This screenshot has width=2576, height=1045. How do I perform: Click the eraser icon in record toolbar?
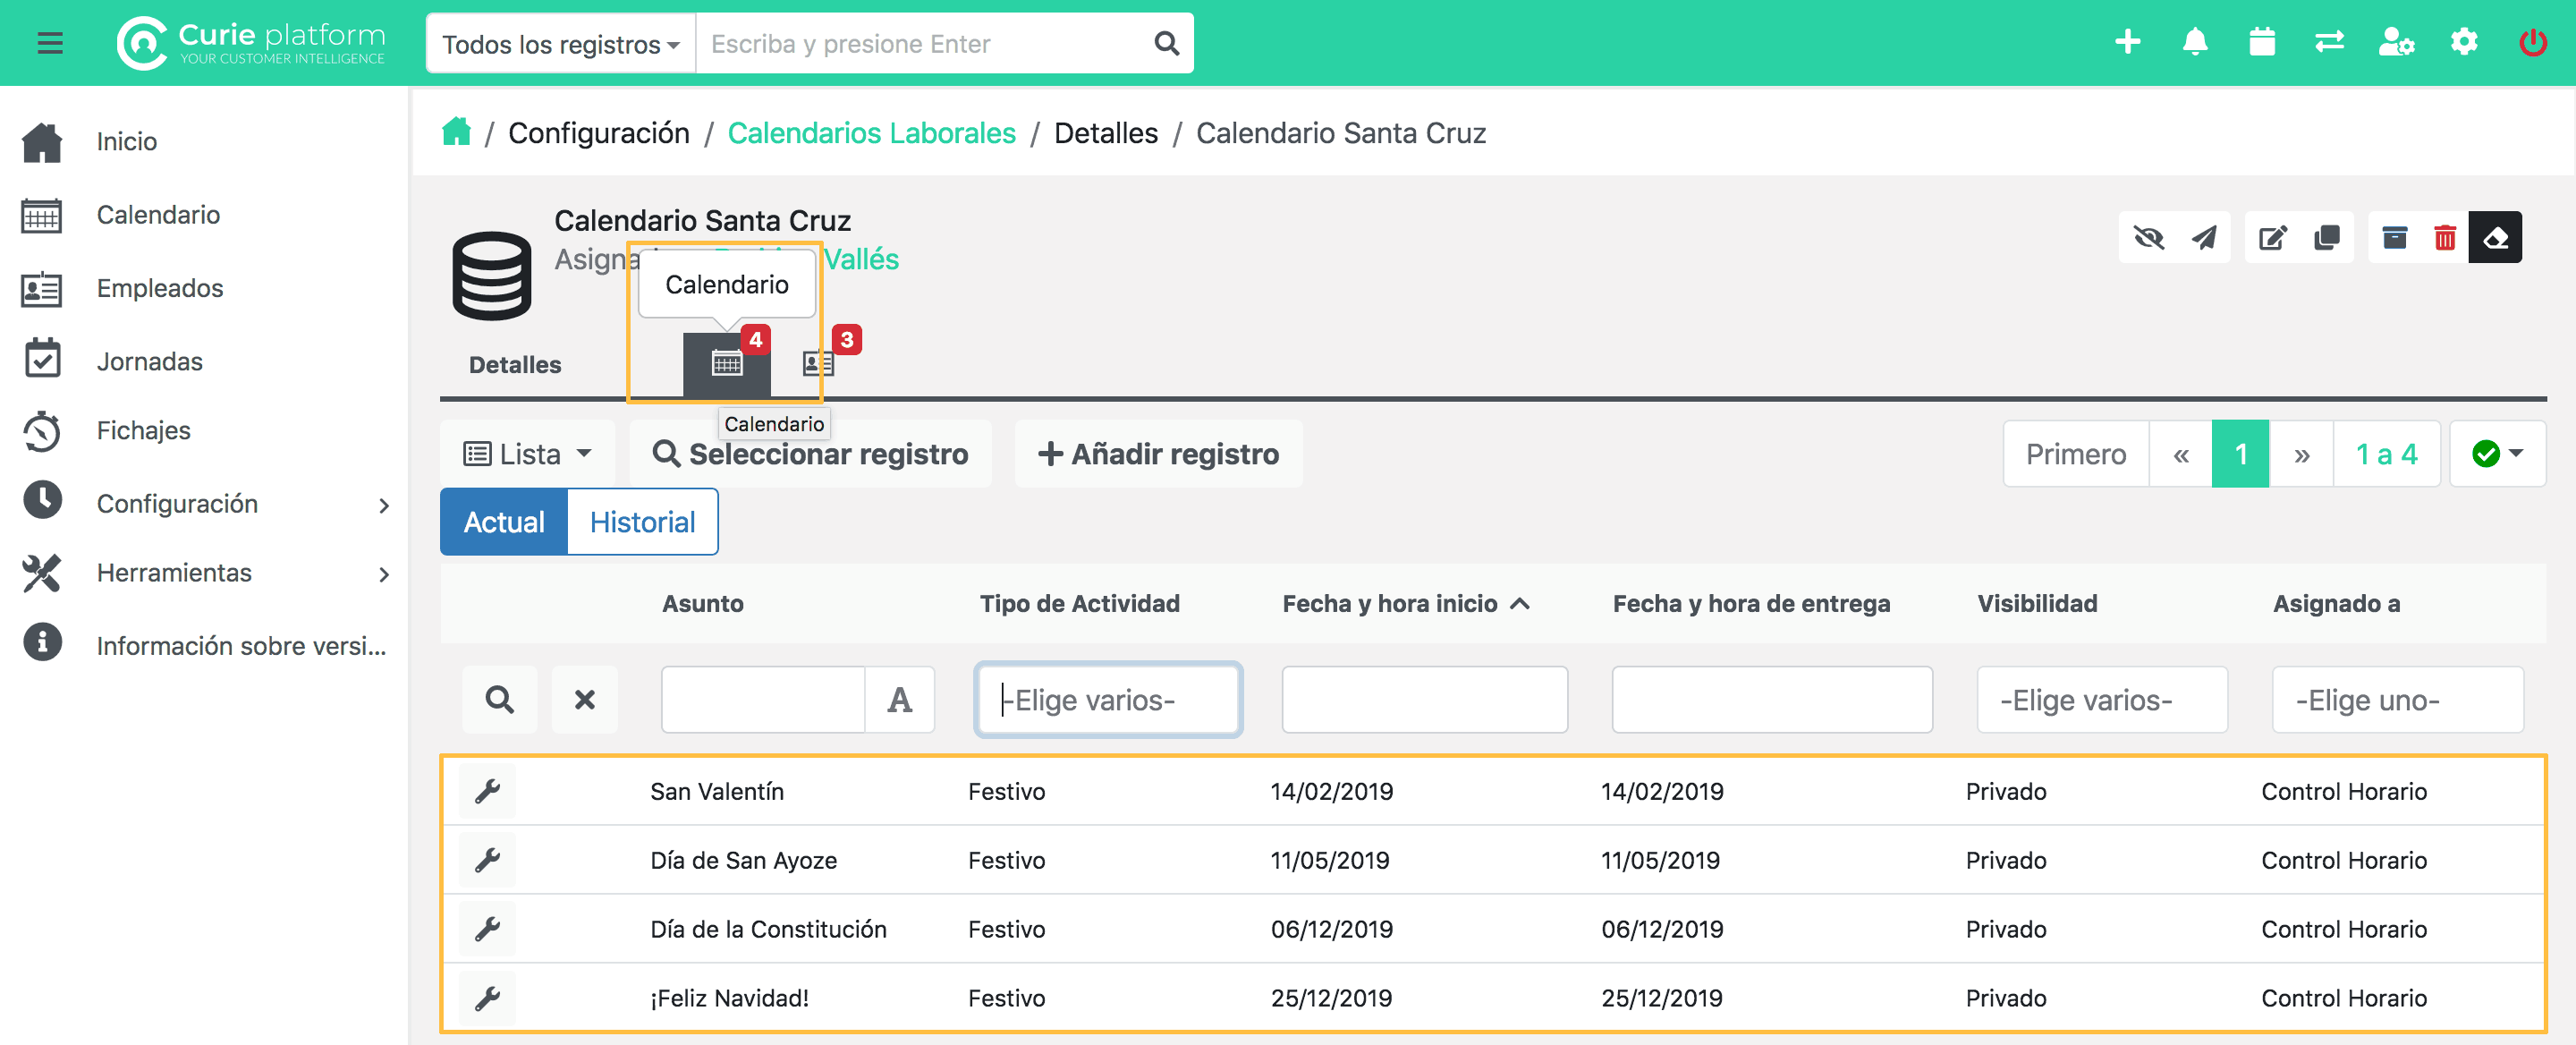(x=2495, y=238)
